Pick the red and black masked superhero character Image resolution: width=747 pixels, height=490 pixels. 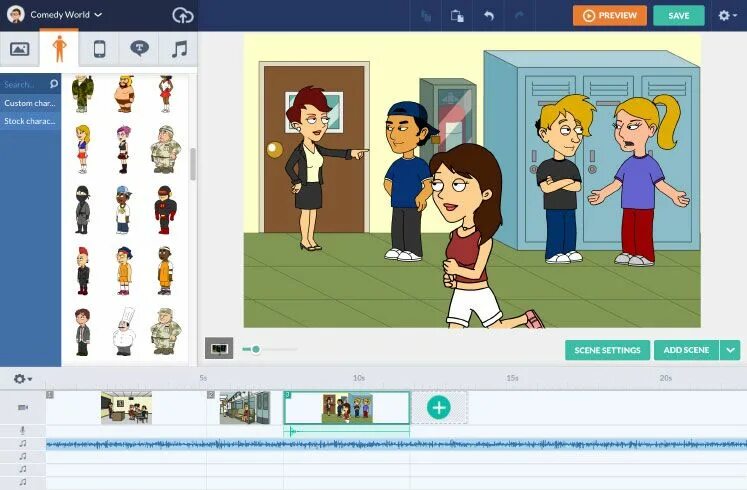click(x=165, y=210)
